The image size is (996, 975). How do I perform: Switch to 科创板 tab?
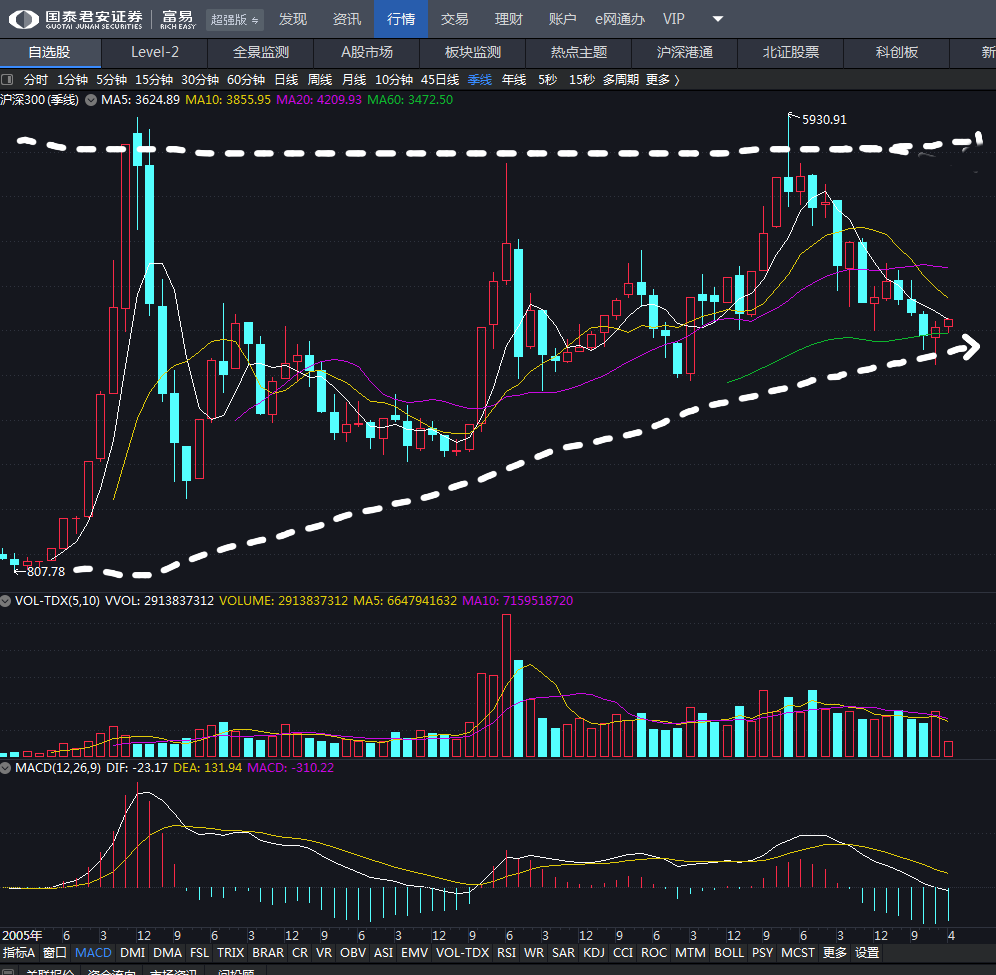pyautogui.click(x=896, y=52)
